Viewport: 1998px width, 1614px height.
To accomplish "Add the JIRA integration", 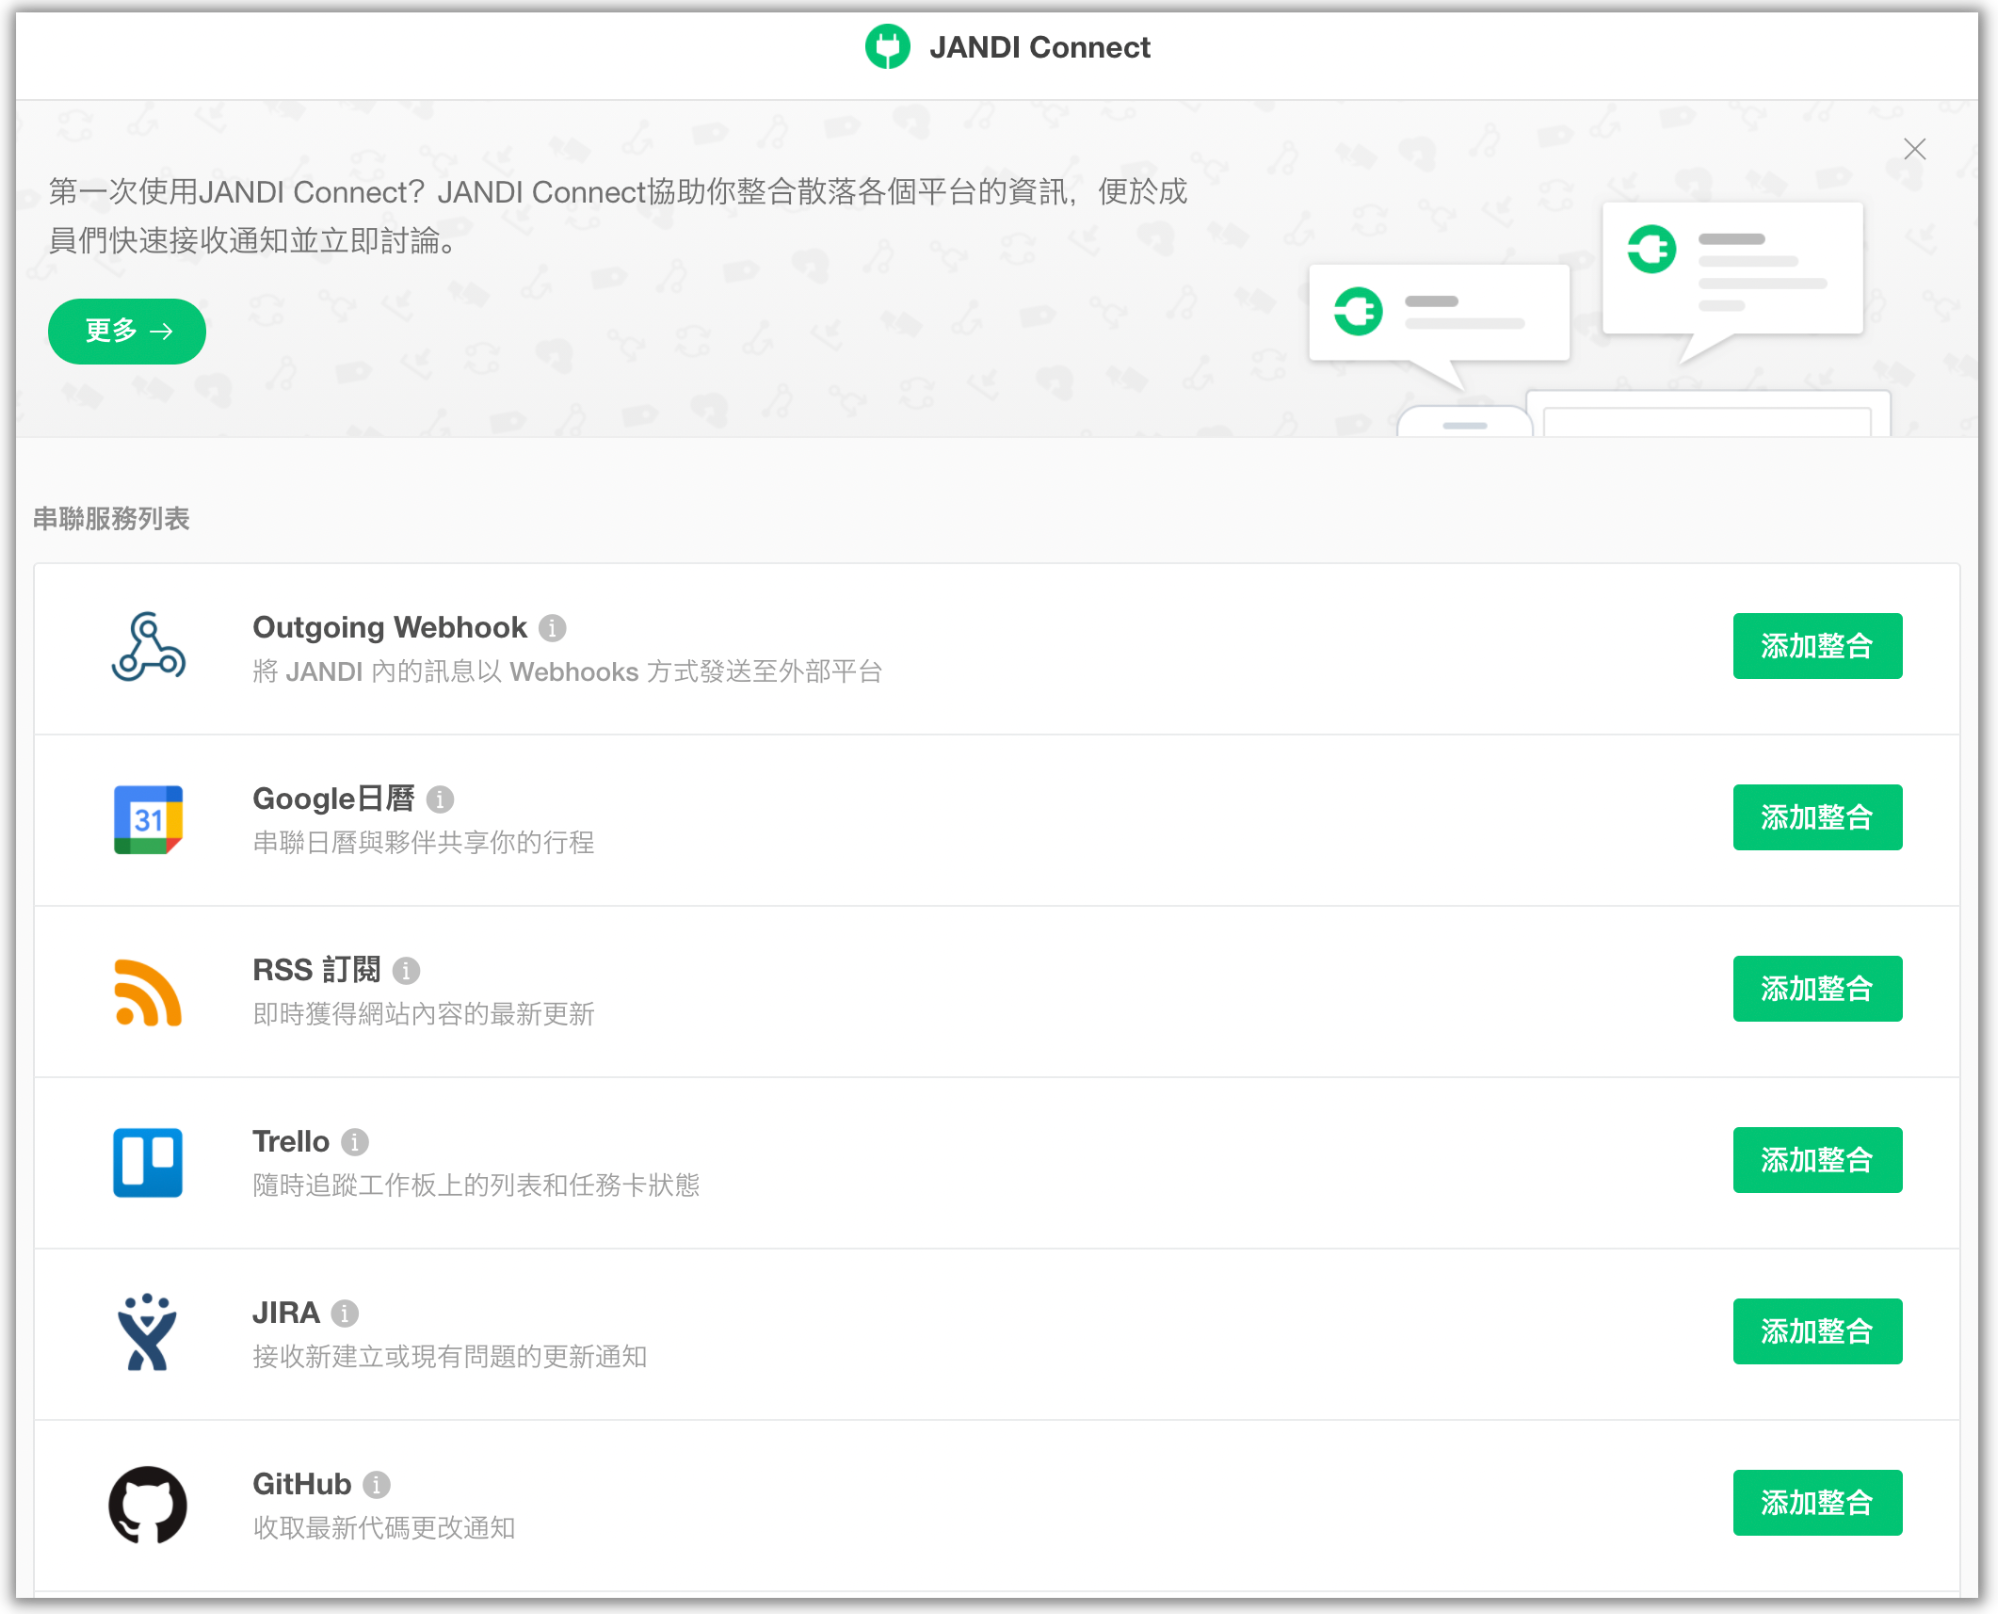I will point(1816,1331).
